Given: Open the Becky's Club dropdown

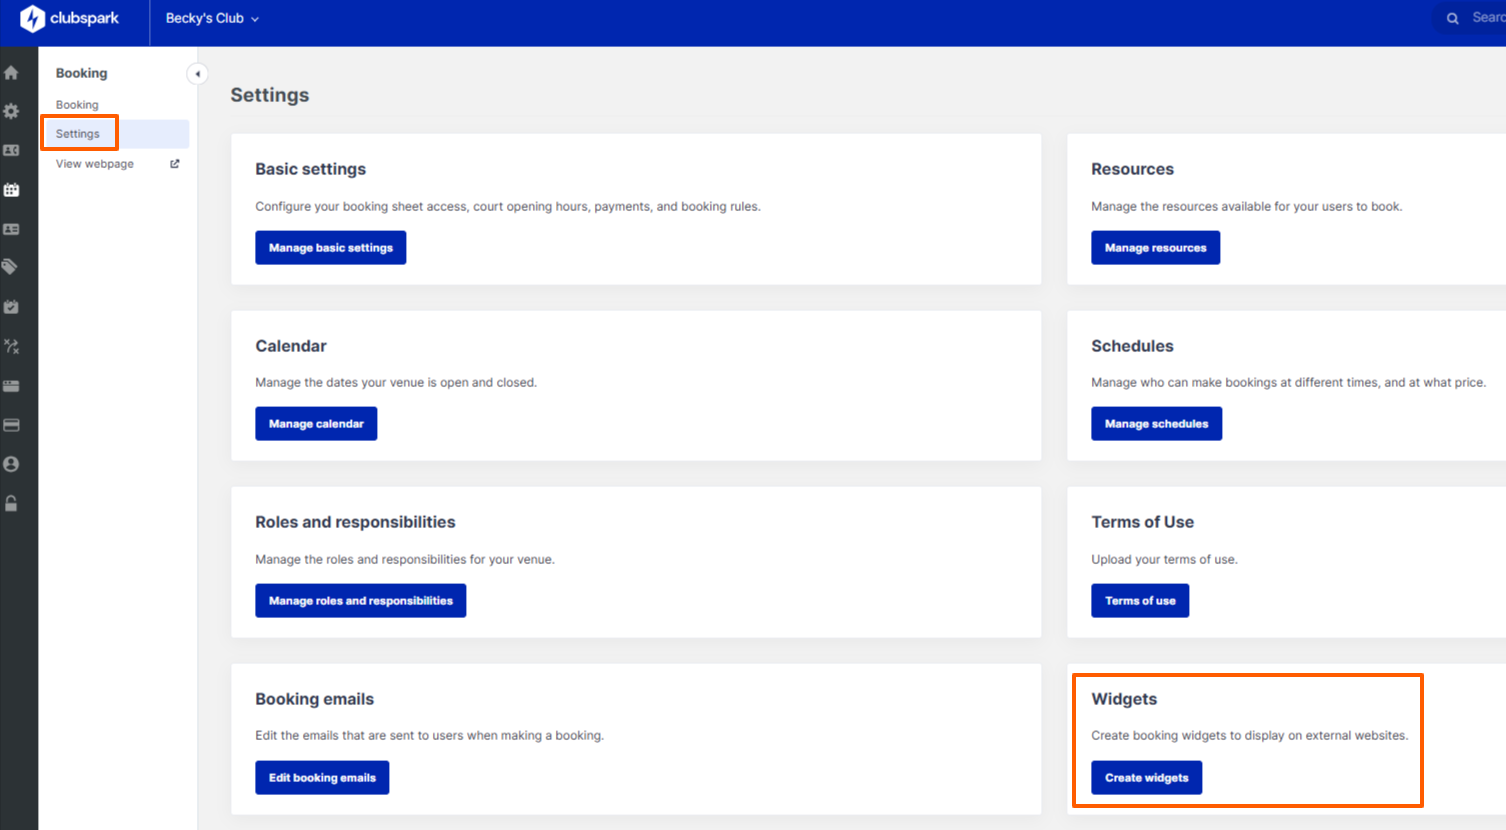Looking at the screenshot, I should [211, 17].
